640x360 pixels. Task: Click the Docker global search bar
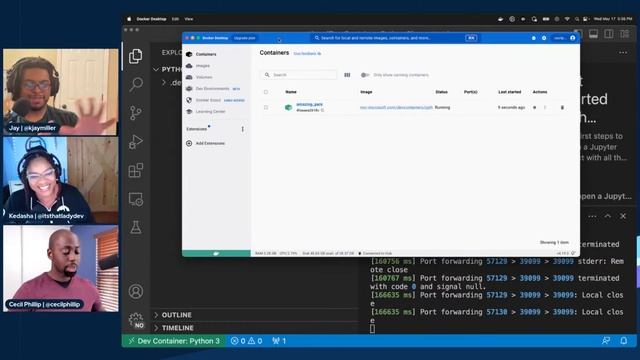pos(395,38)
